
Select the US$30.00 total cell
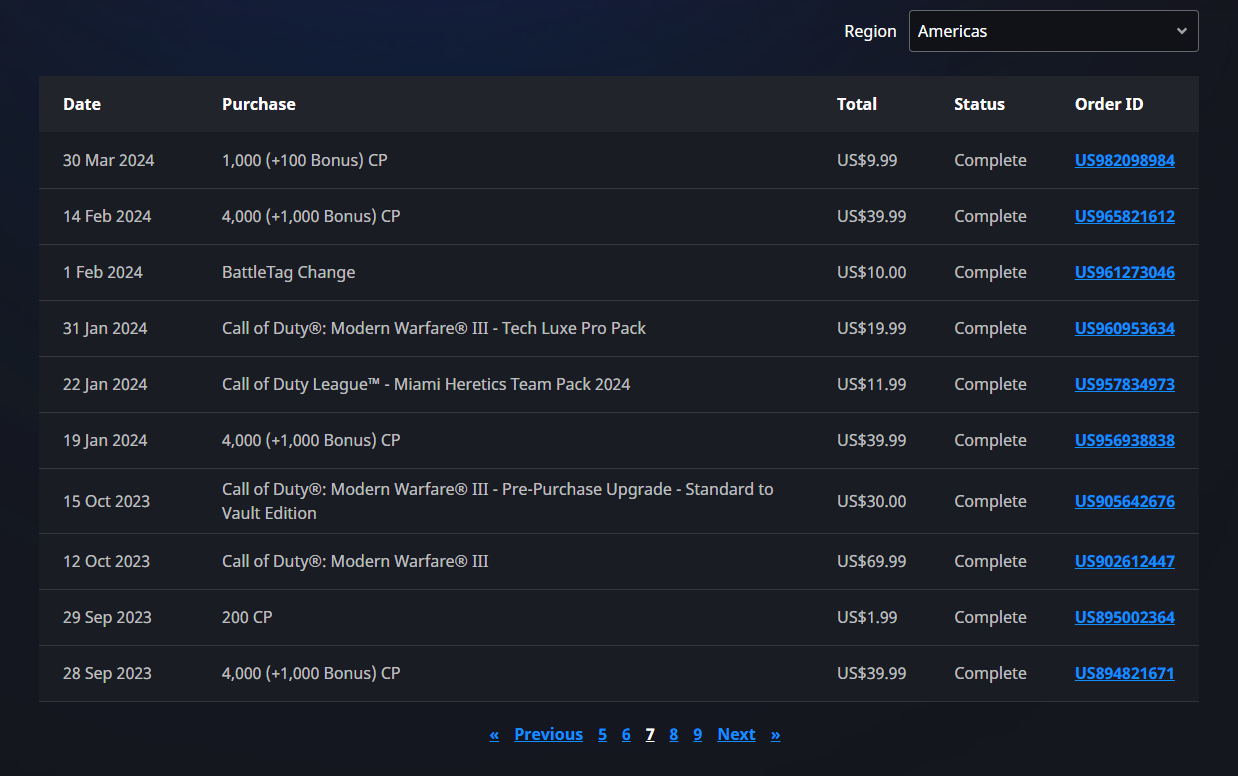click(872, 501)
